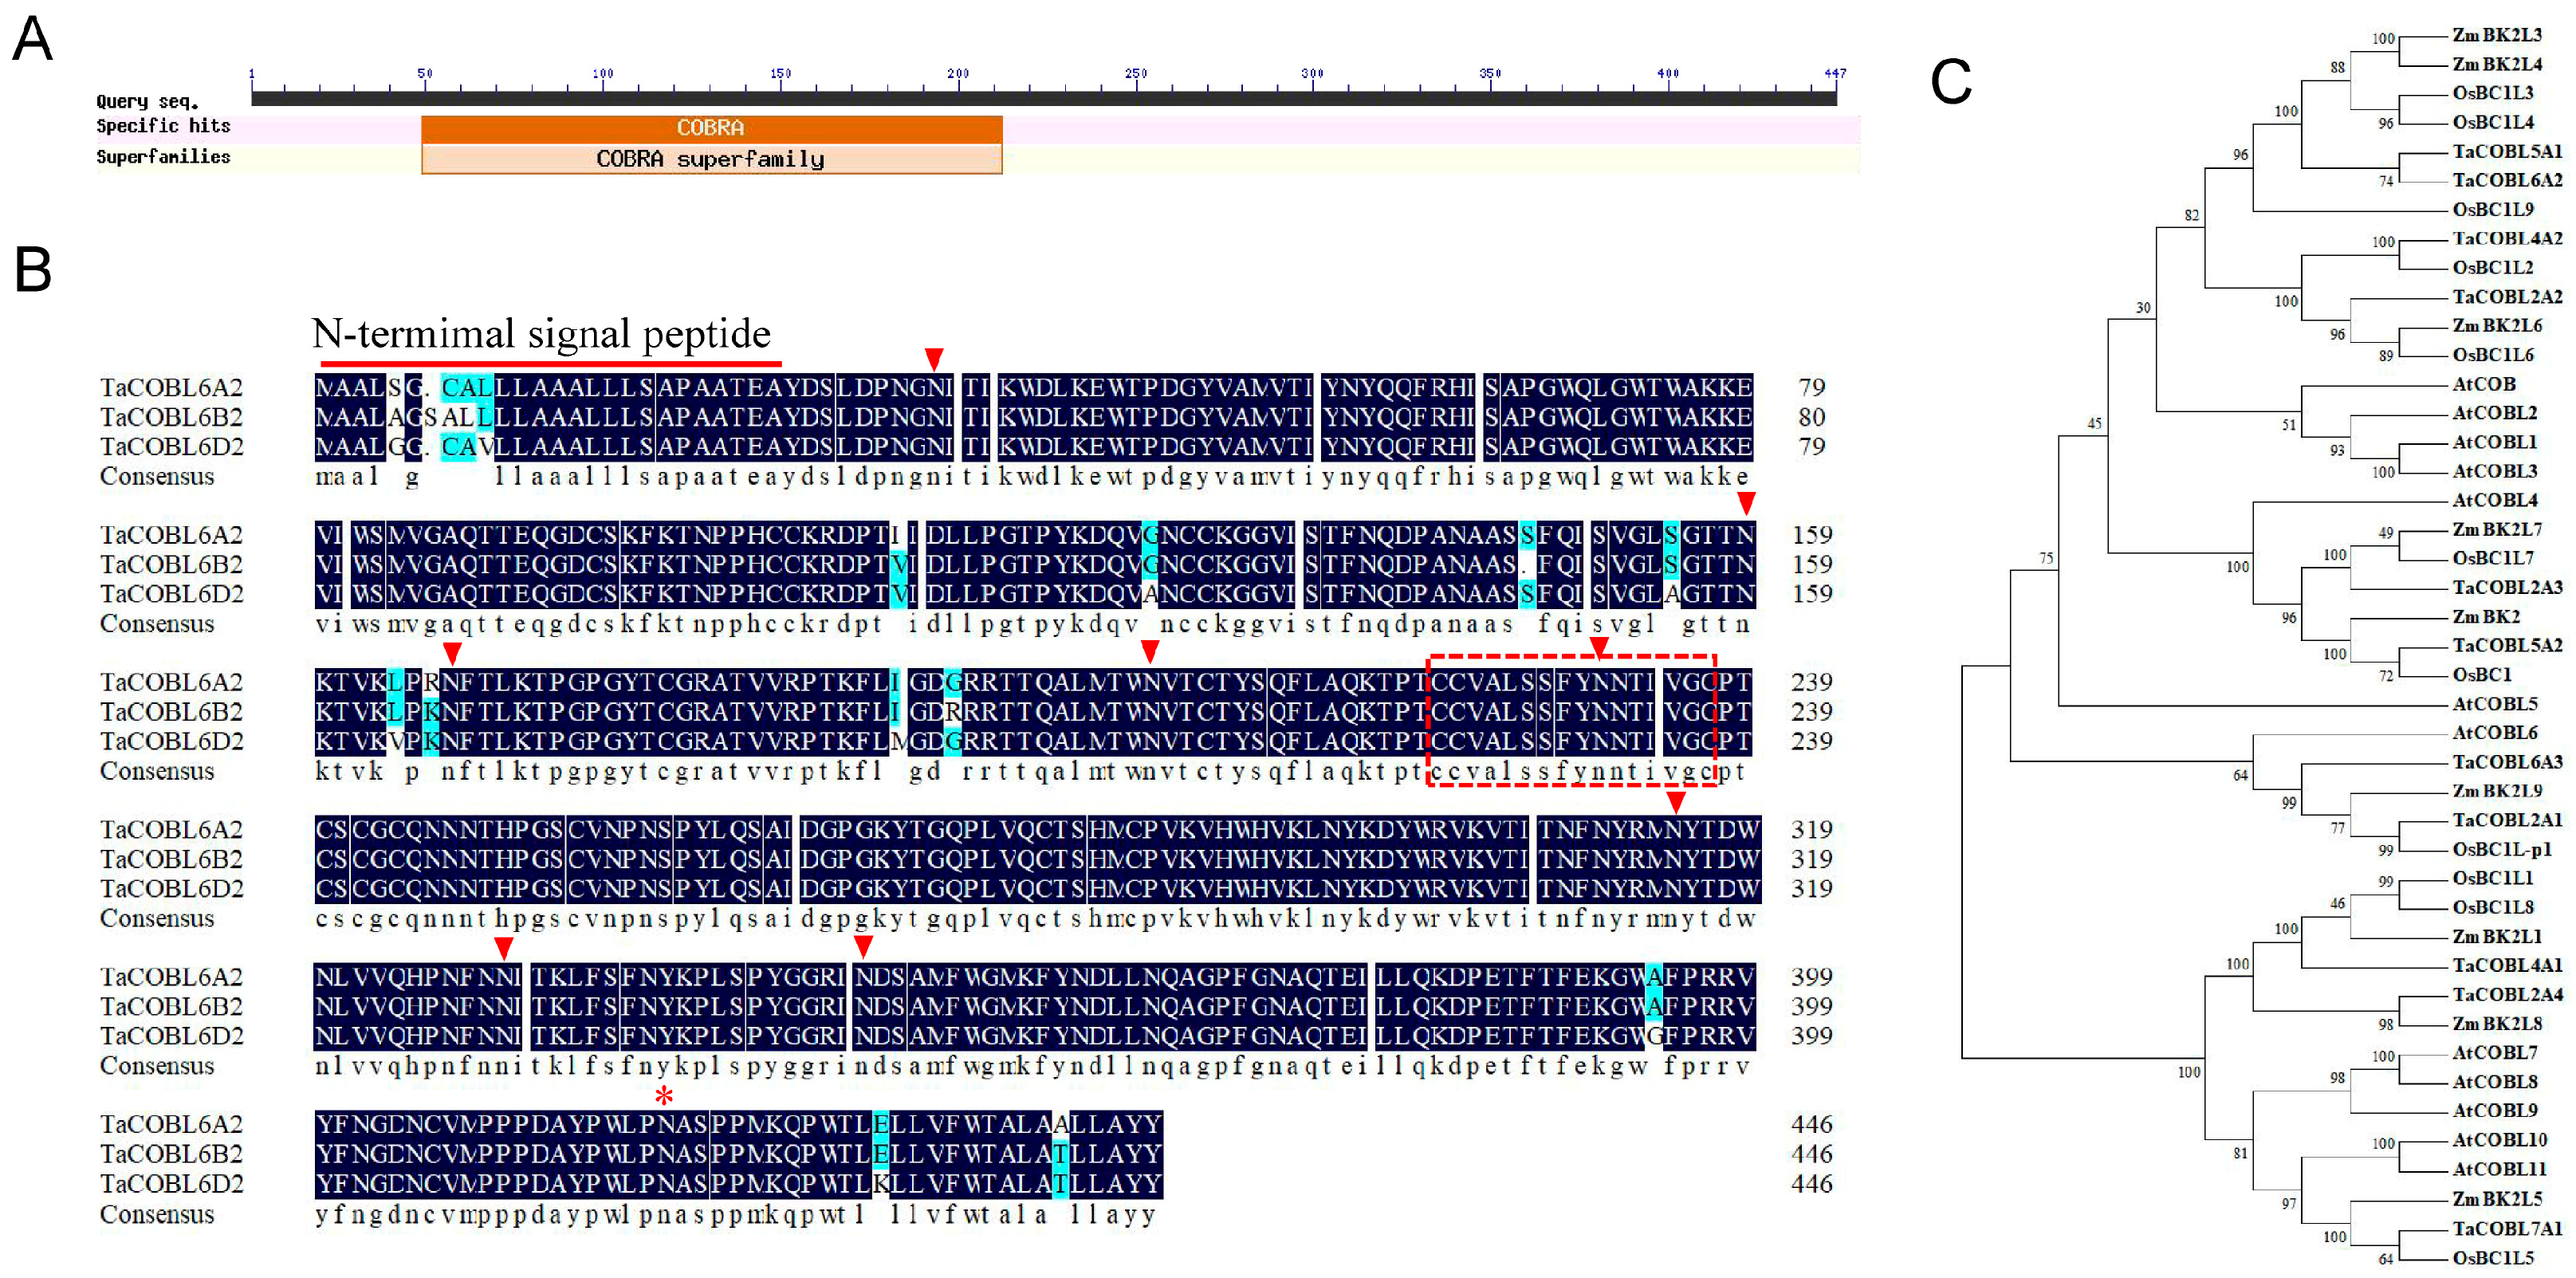Click the panel C letter label

(x=1950, y=82)
